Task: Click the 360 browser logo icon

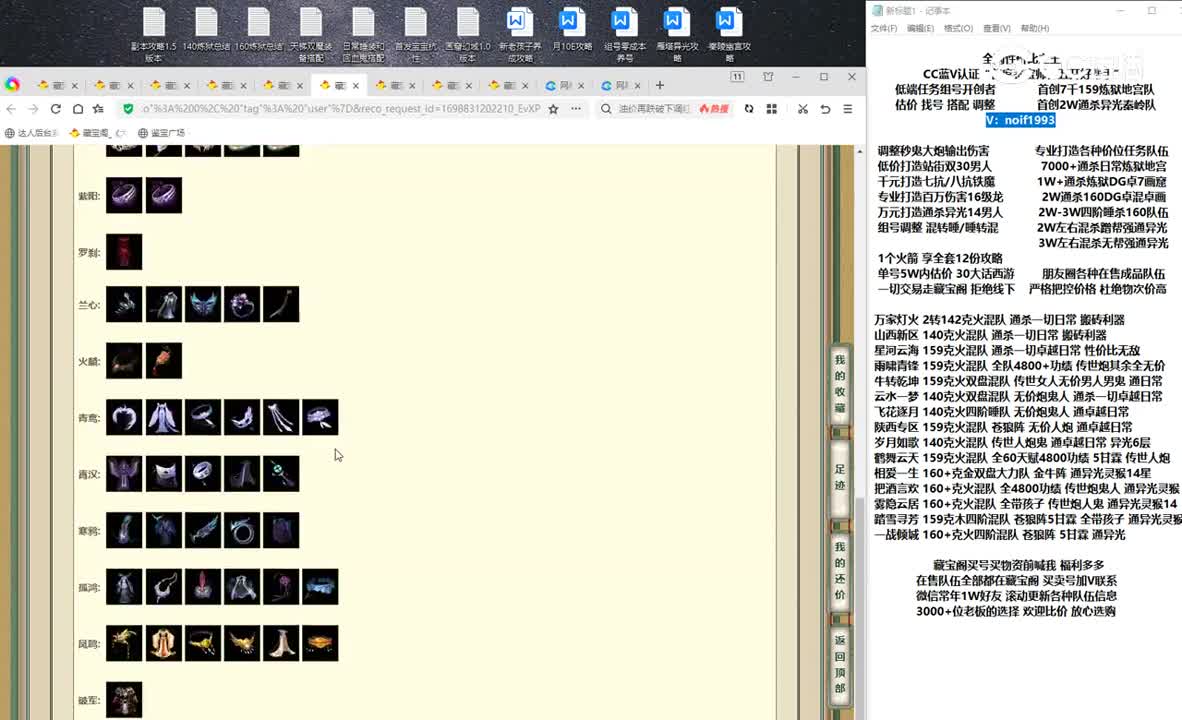Action: coord(12,84)
